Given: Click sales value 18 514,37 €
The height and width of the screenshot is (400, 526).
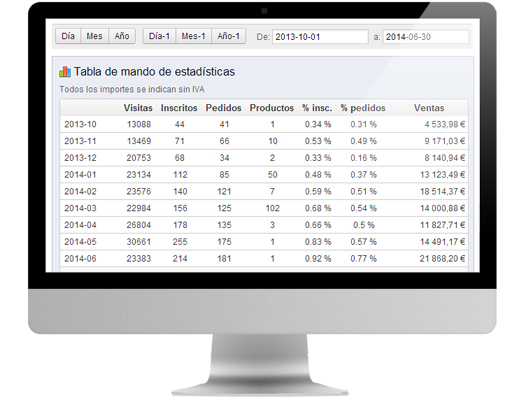Looking at the screenshot, I should tap(443, 191).
